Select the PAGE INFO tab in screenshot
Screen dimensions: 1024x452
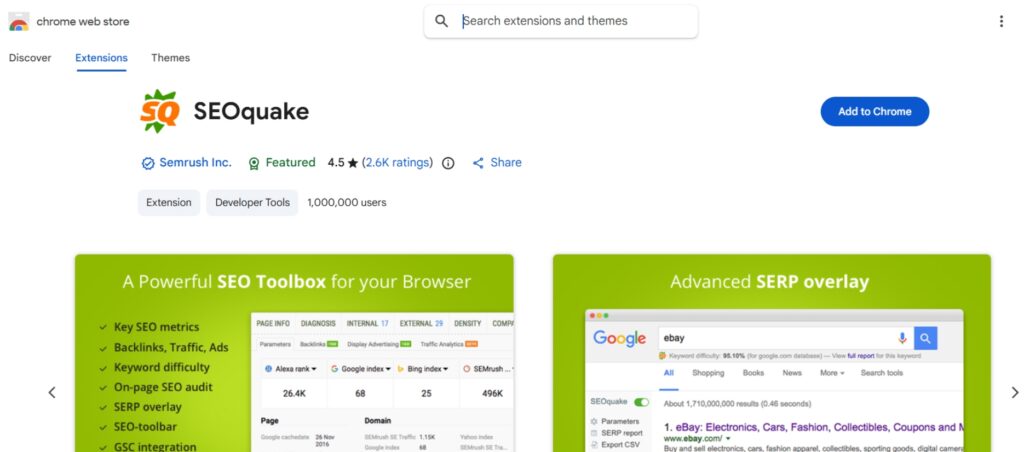click(273, 323)
